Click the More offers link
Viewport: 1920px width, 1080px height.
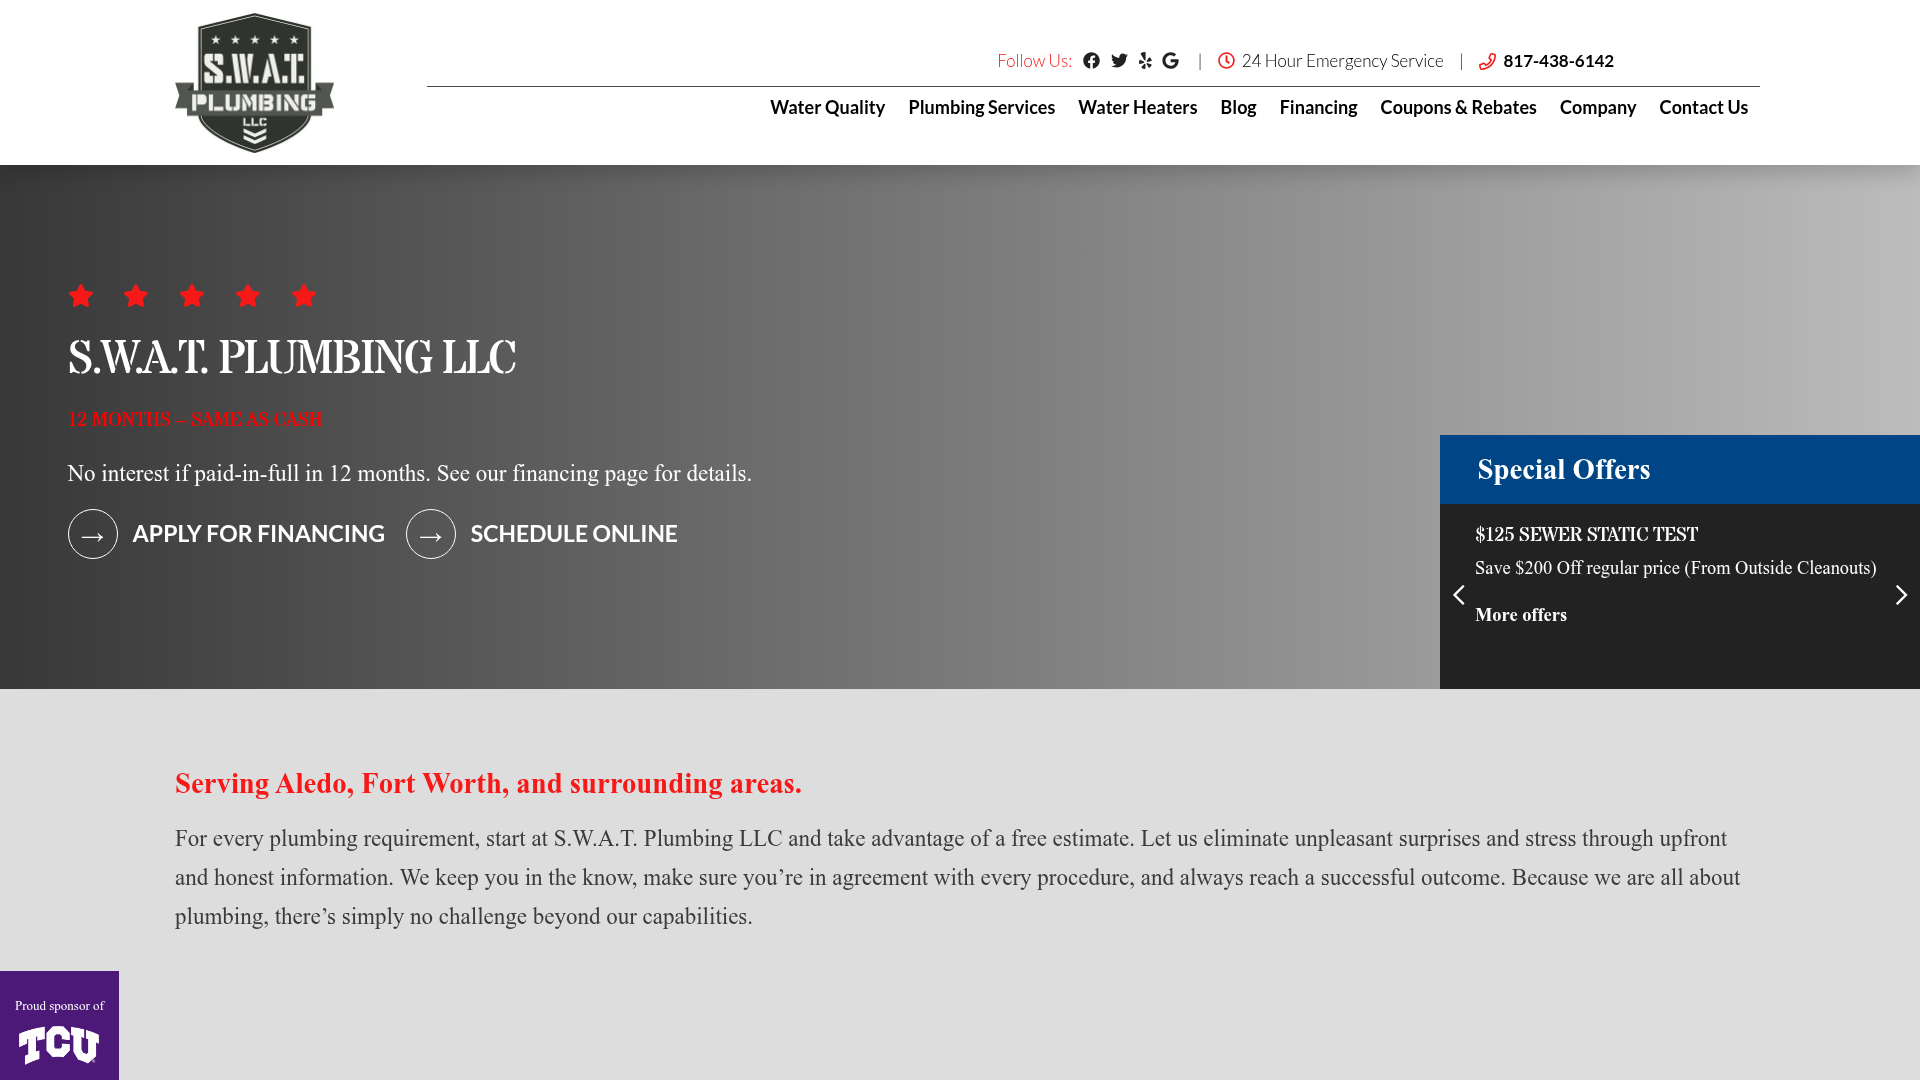click(x=1520, y=615)
